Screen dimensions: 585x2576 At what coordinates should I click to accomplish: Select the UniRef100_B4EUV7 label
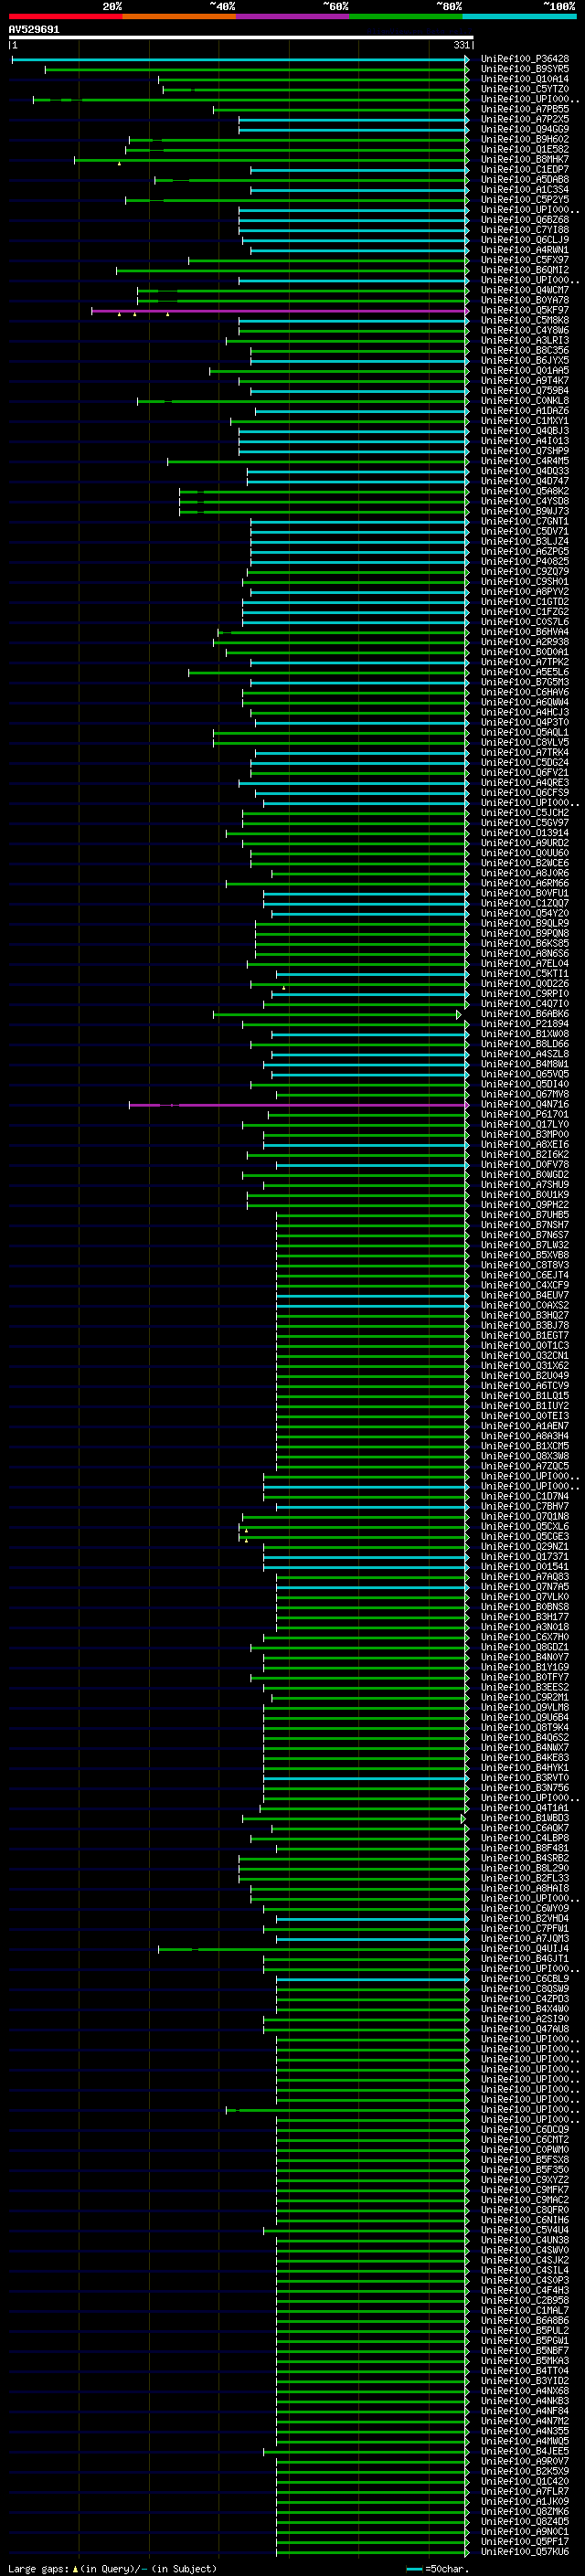[x=524, y=1295]
